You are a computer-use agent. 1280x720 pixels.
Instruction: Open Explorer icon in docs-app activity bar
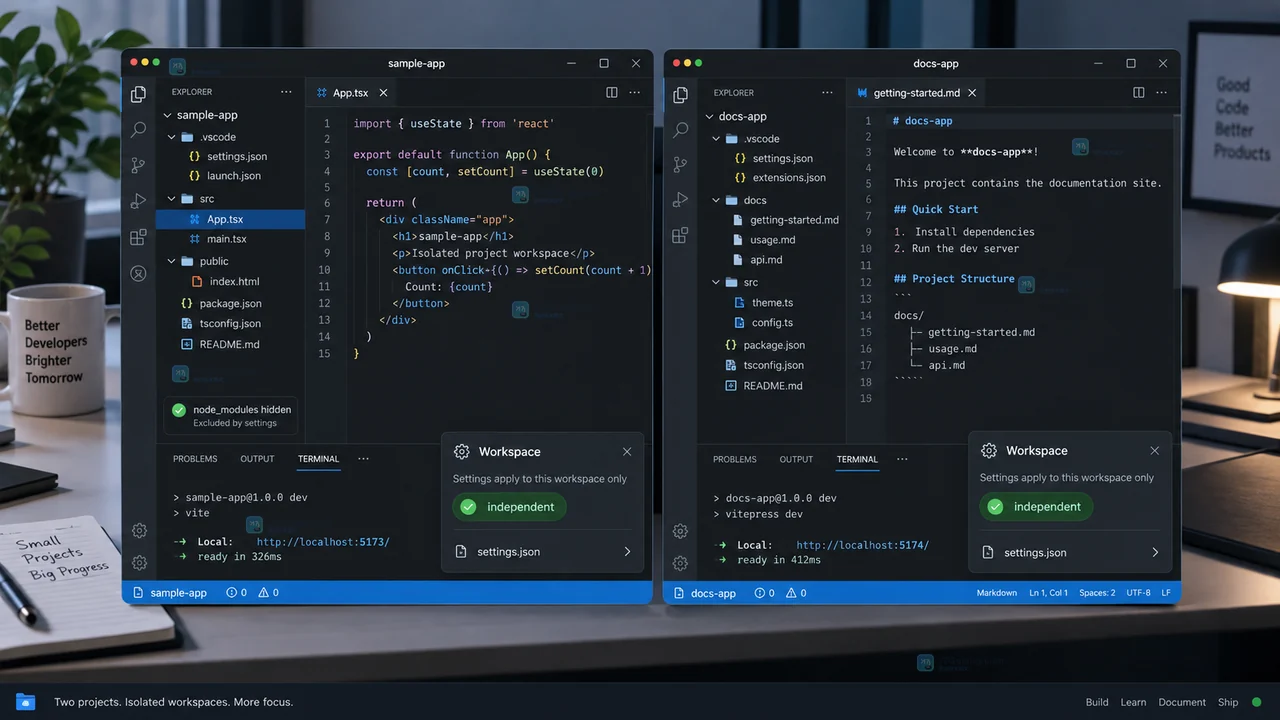680,95
